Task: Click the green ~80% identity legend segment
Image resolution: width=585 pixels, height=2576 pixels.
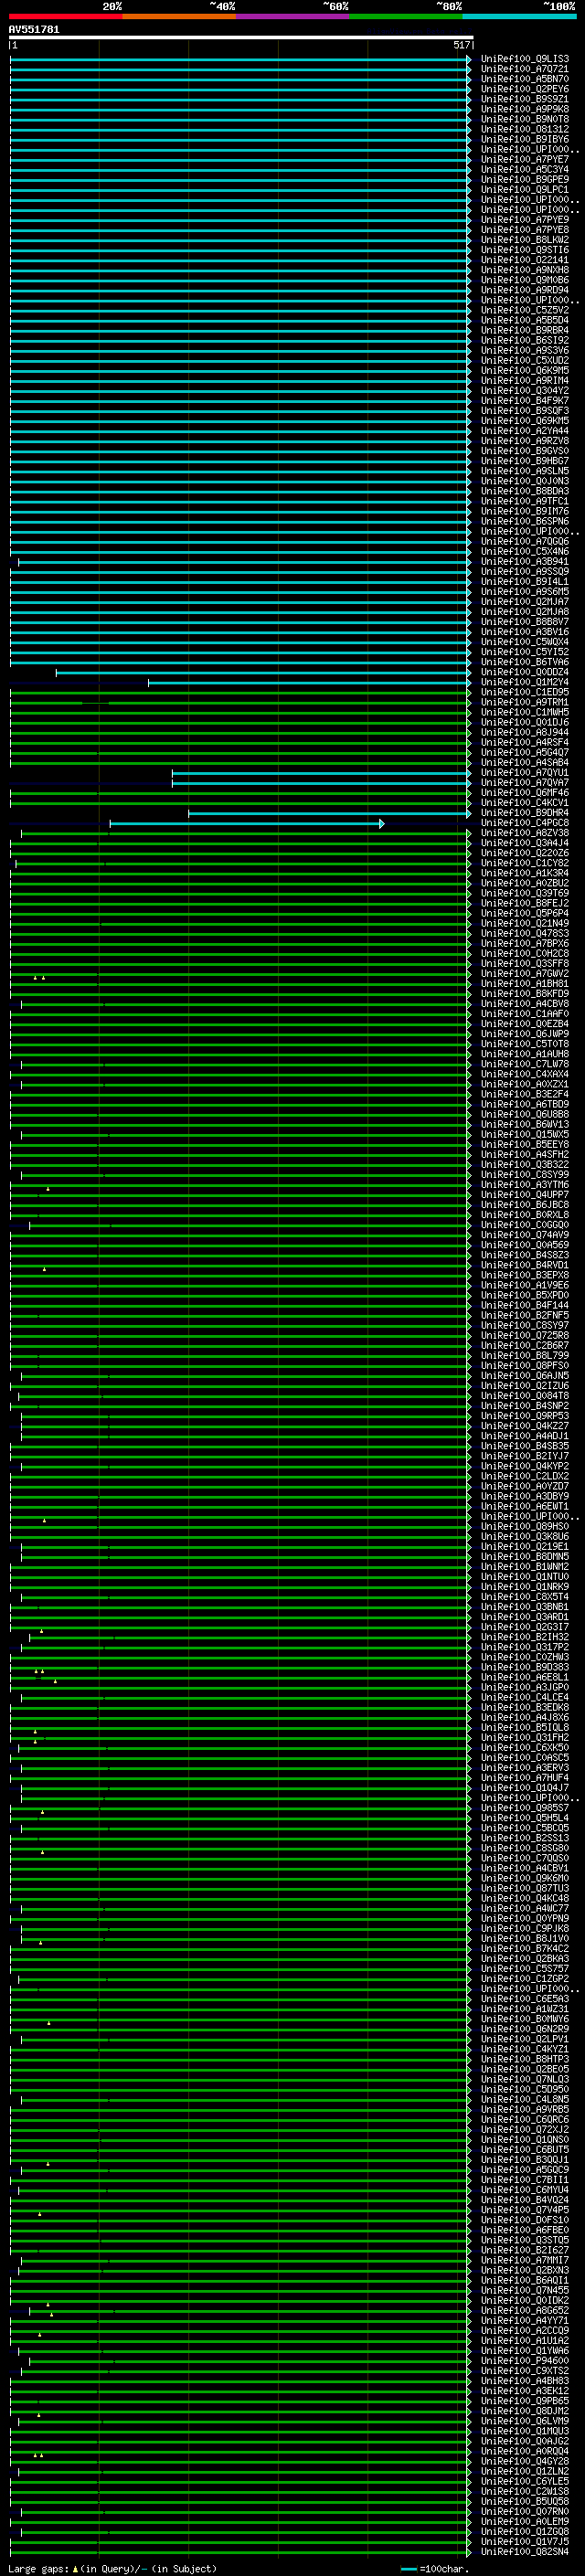Action: [406, 16]
